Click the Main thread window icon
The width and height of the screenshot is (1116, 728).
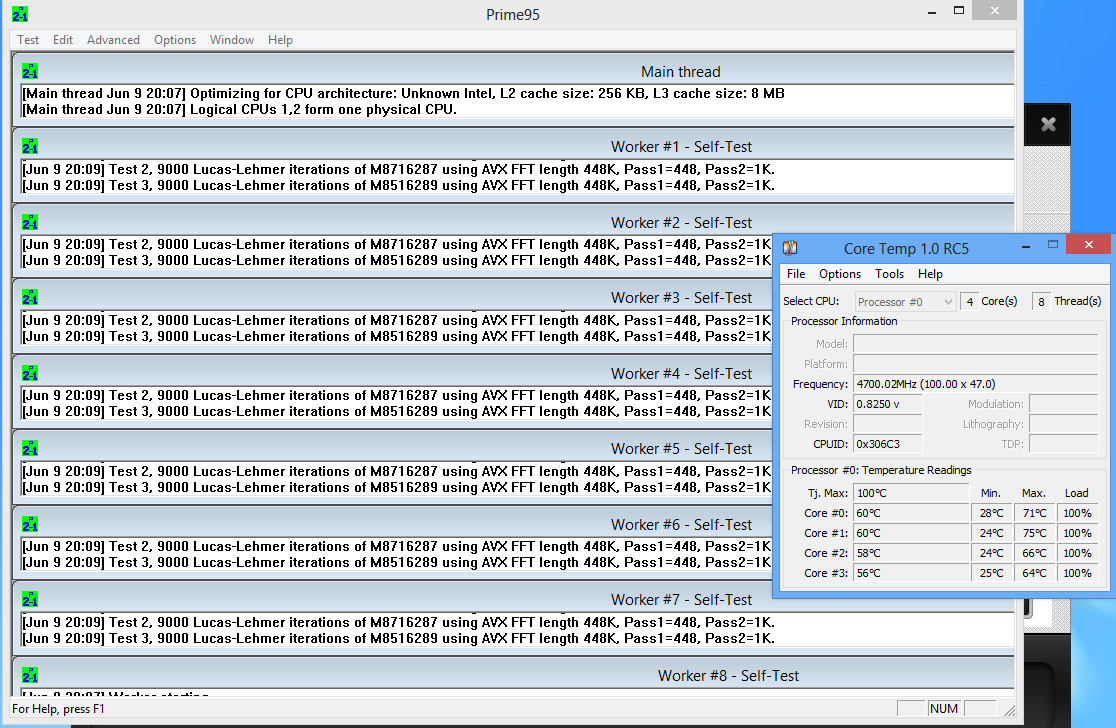point(30,71)
